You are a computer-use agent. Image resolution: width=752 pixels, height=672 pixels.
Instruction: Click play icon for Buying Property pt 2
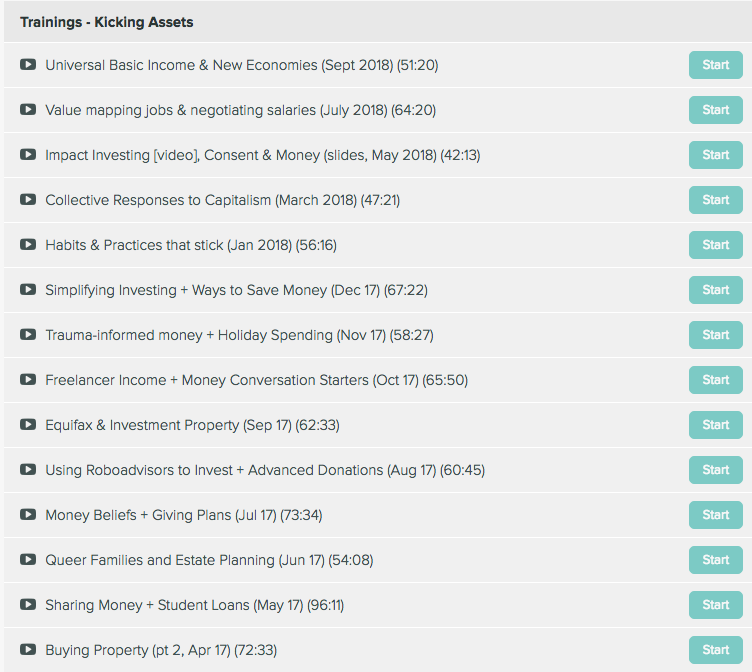(28, 650)
